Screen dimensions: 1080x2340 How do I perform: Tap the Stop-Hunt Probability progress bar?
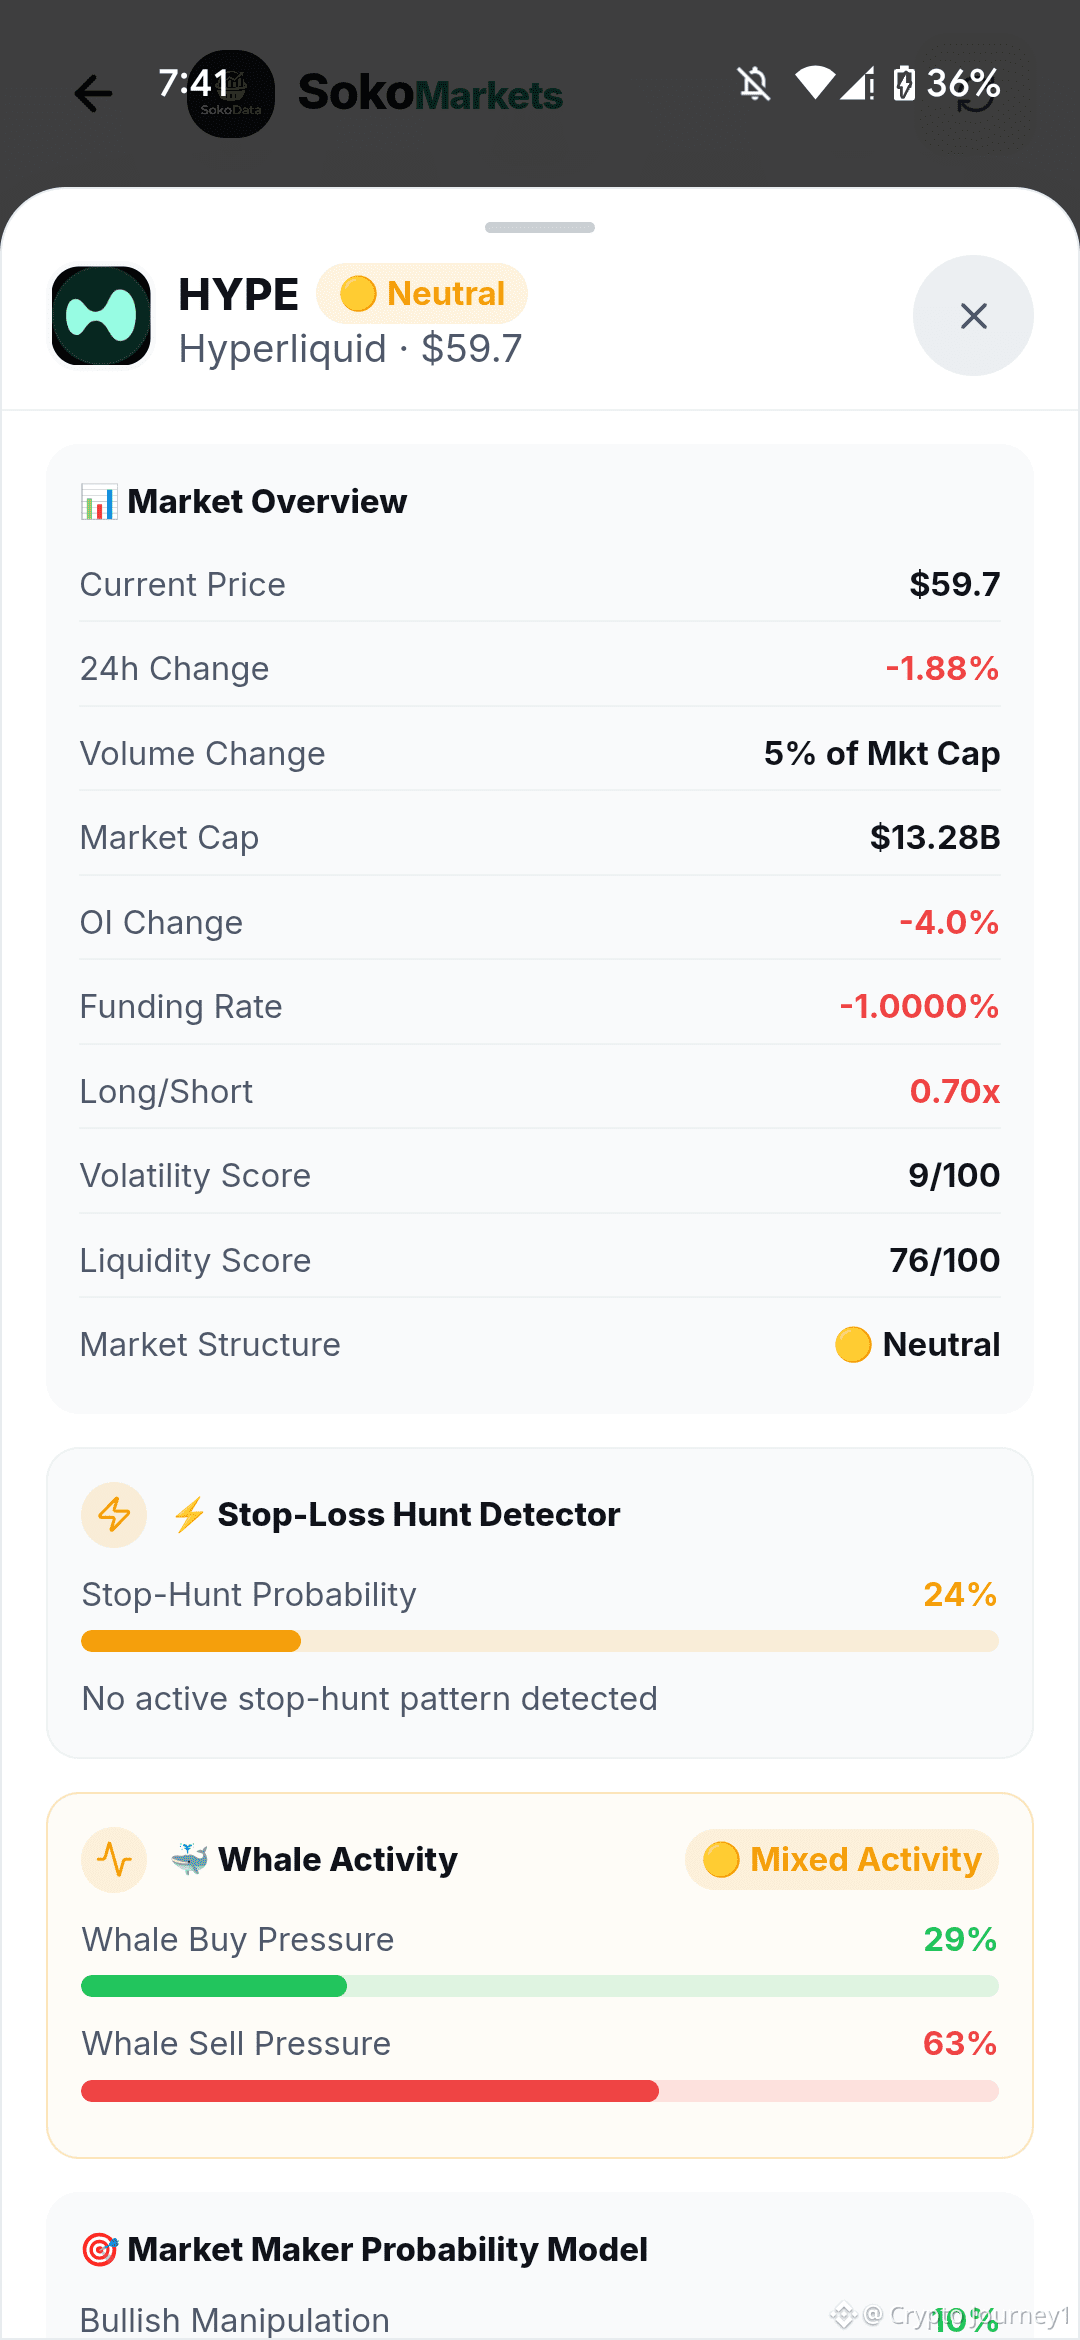540,1641
